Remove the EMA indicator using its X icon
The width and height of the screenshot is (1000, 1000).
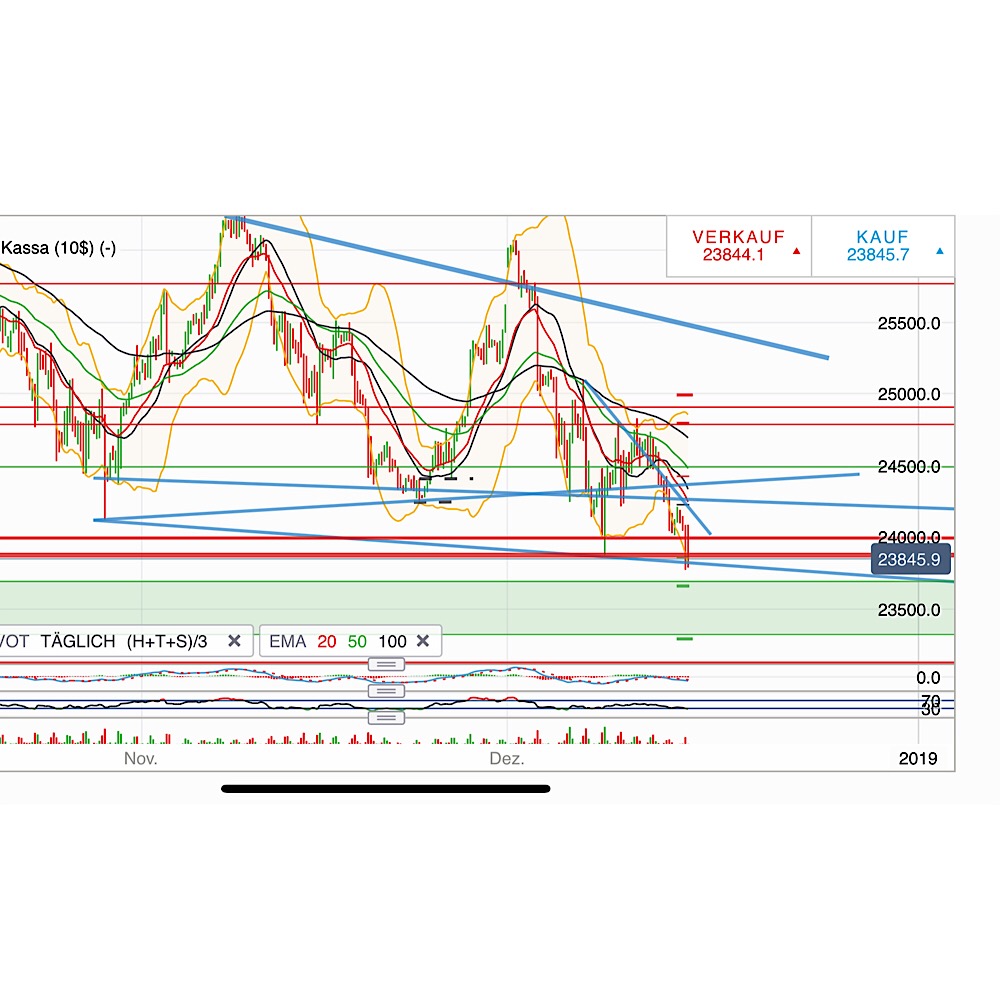(x=424, y=641)
